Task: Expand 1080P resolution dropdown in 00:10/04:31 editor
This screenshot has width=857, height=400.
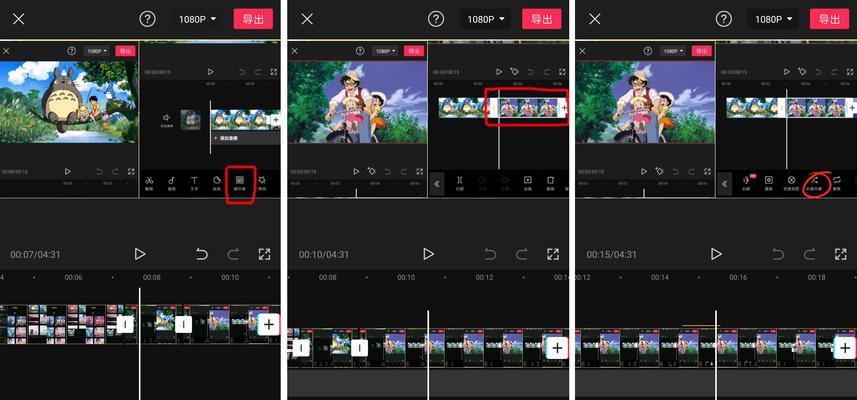Action: pyautogui.click(x=486, y=19)
